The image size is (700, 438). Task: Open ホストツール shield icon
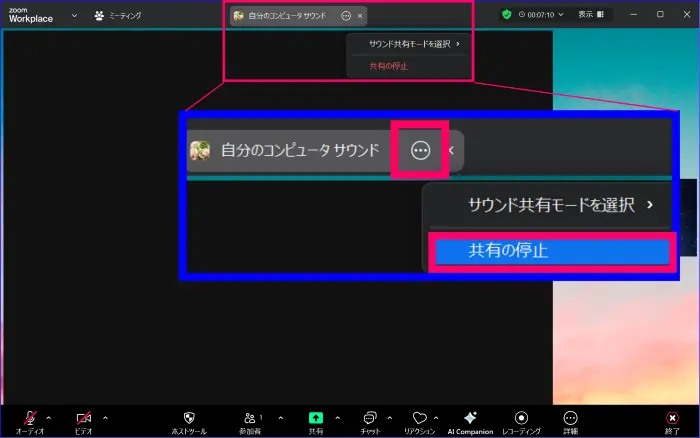(x=189, y=418)
